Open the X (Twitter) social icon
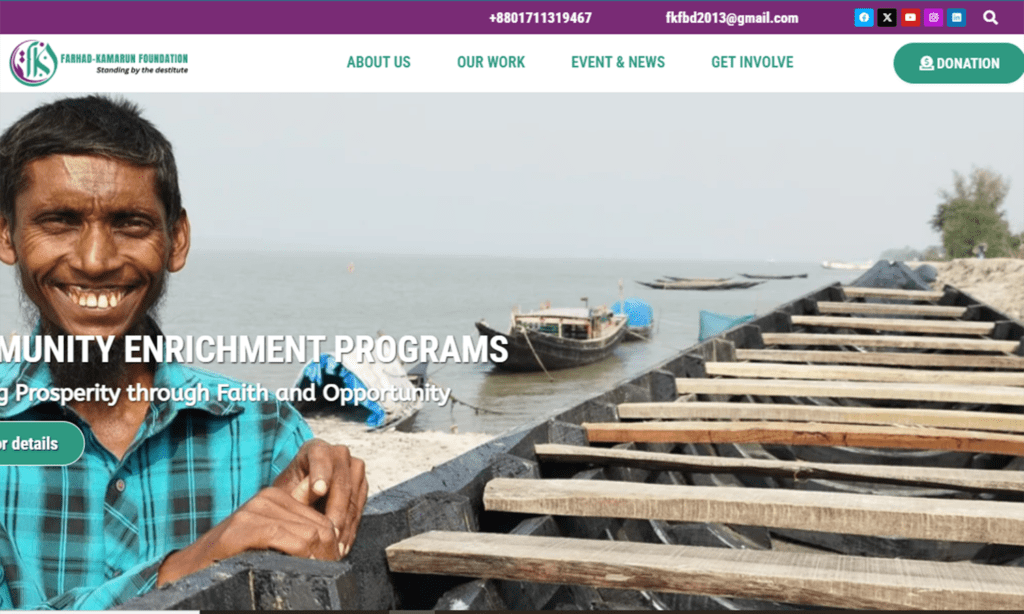Image resolution: width=1024 pixels, height=614 pixels. coord(887,18)
